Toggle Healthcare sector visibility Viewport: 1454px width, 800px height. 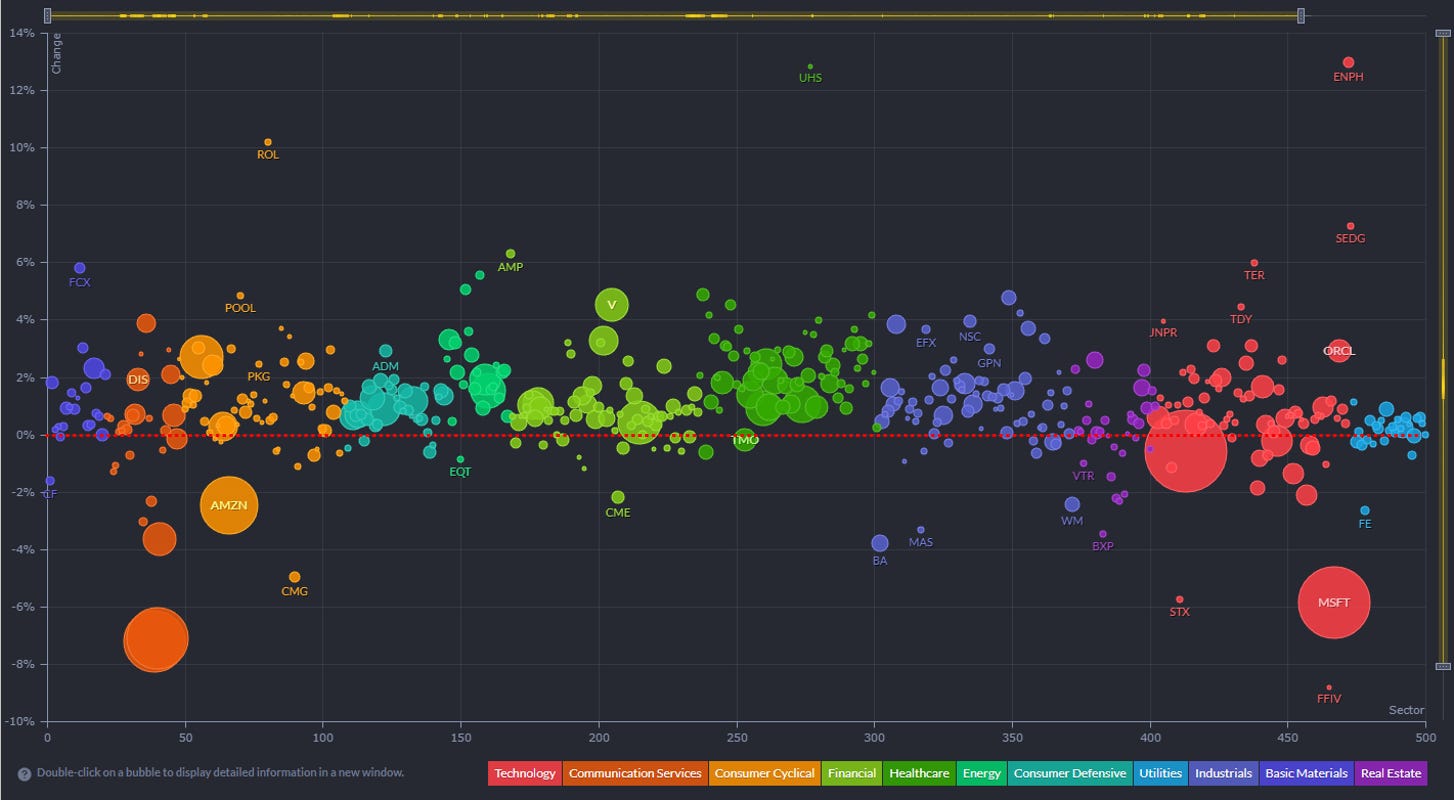(919, 773)
